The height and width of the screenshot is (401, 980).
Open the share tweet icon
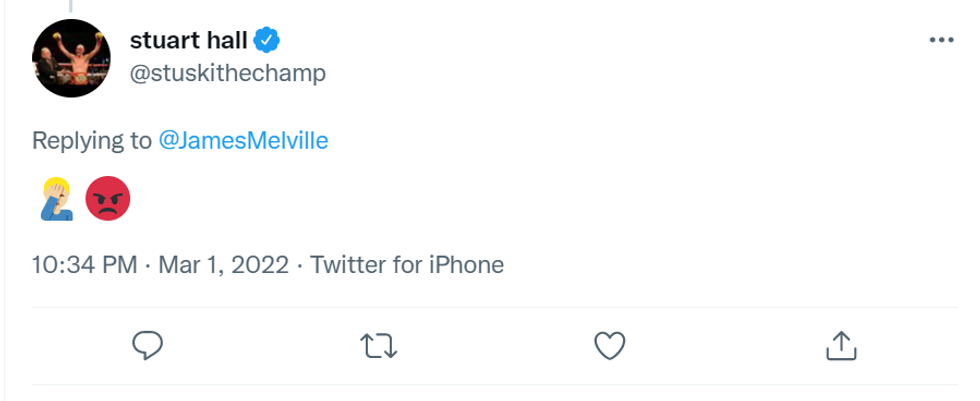tap(841, 346)
